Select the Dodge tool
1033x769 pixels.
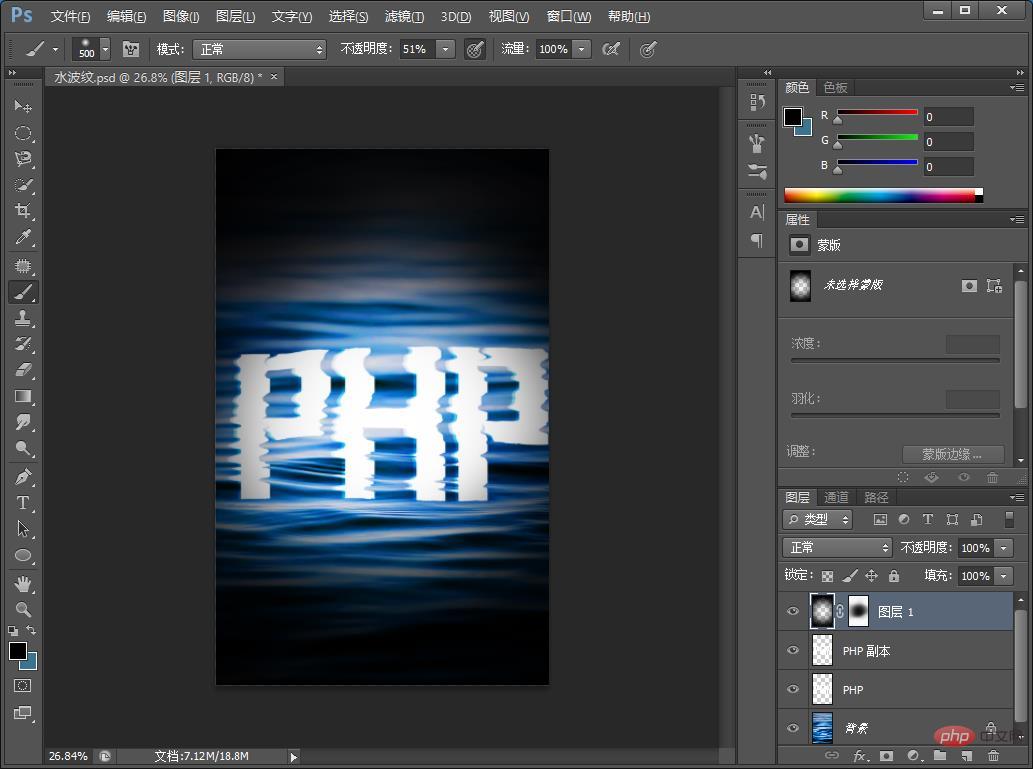[x=23, y=449]
